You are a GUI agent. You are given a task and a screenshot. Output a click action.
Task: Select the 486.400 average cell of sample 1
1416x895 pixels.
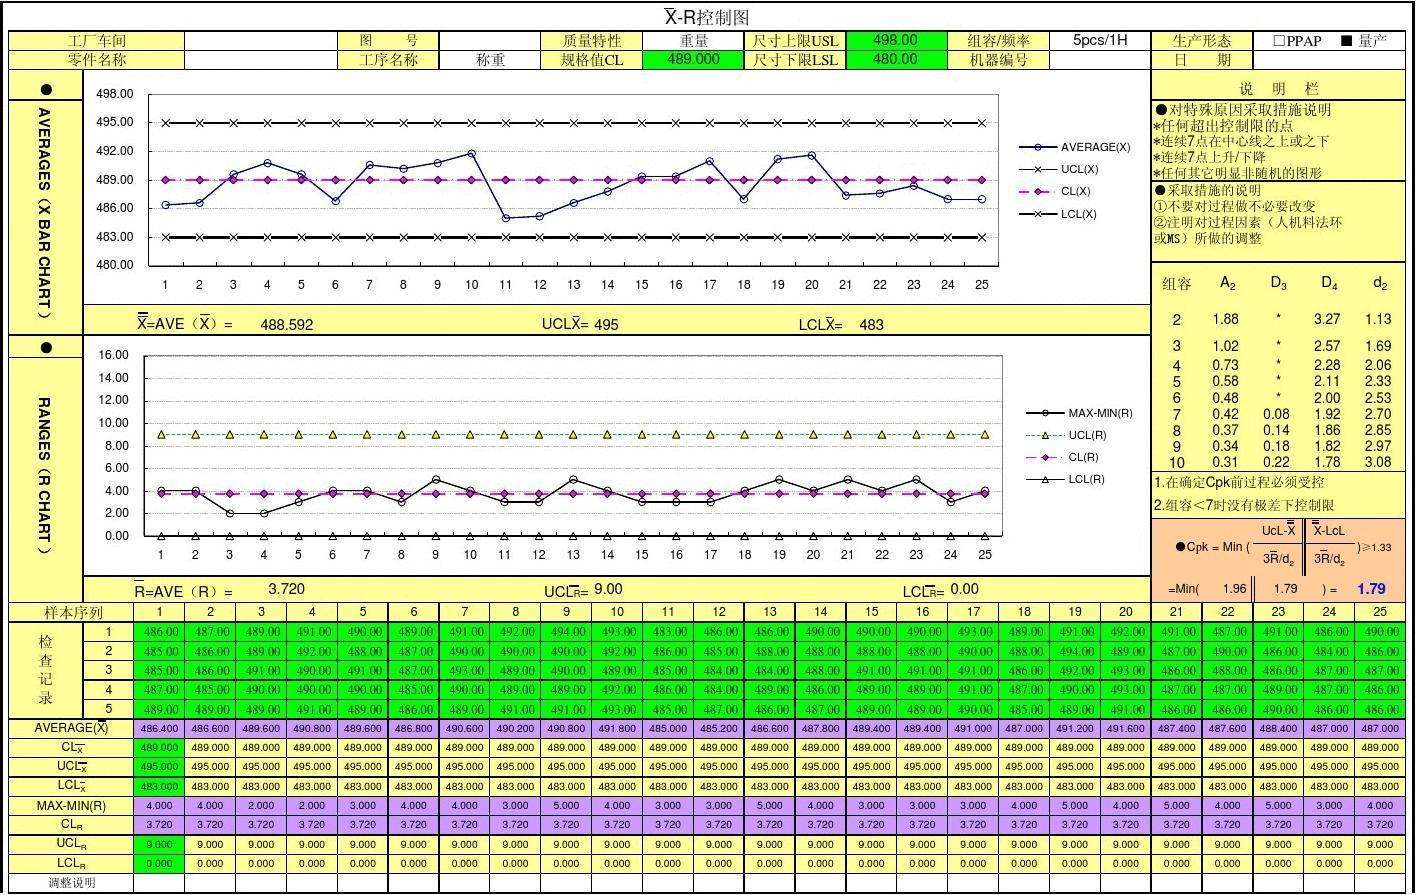pyautogui.click(x=160, y=728)
